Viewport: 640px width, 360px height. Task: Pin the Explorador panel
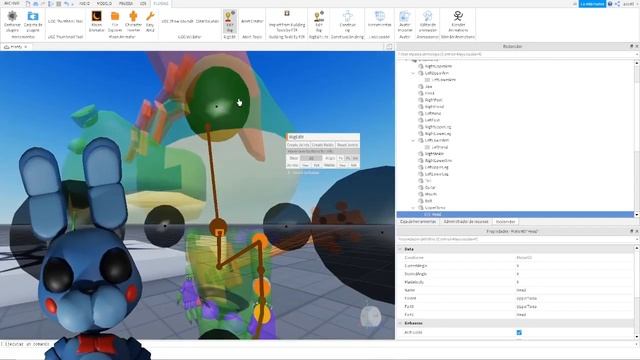(631, 47)
